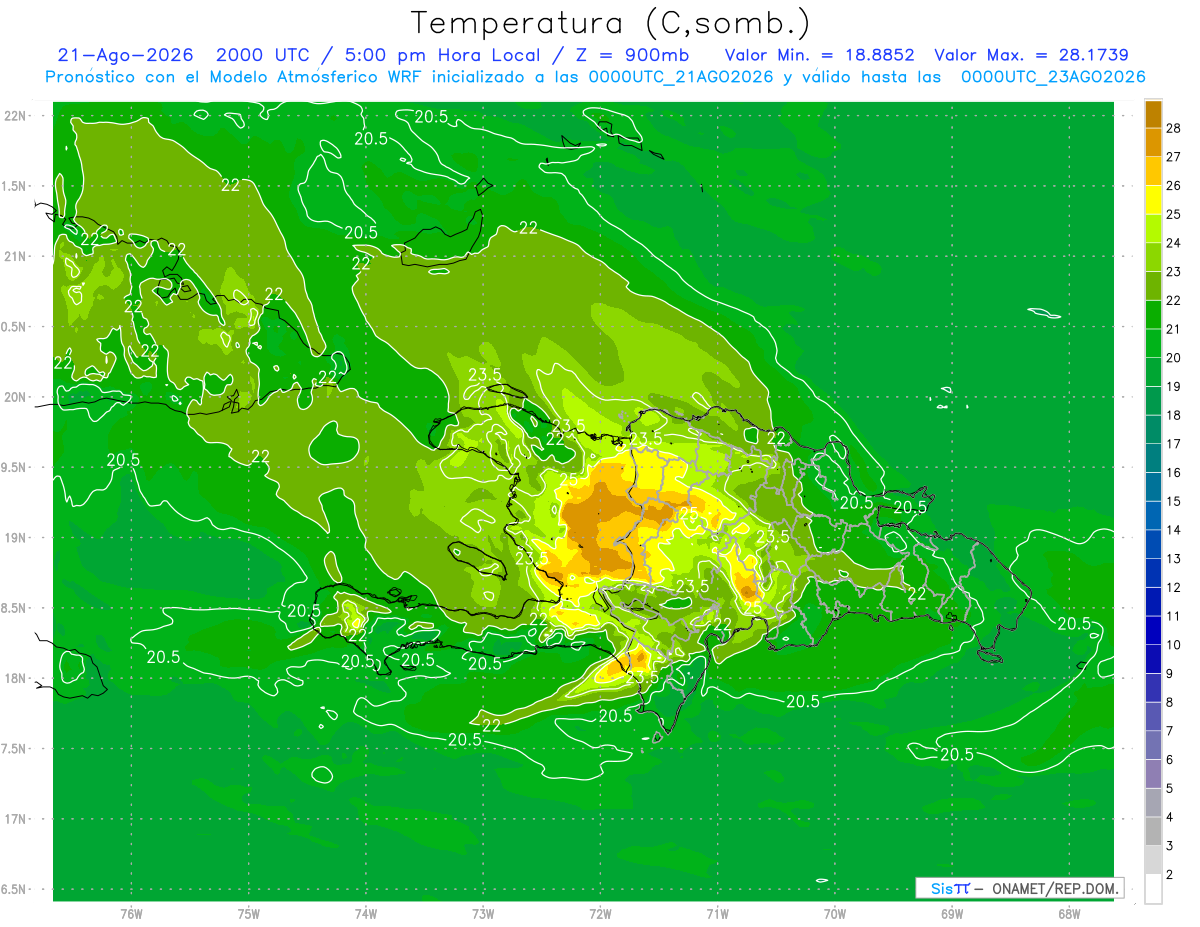Click the "19N" latitude axis label
This screenshot has width=1200, height=927.
pyautogui.click(x=17, y=538)
